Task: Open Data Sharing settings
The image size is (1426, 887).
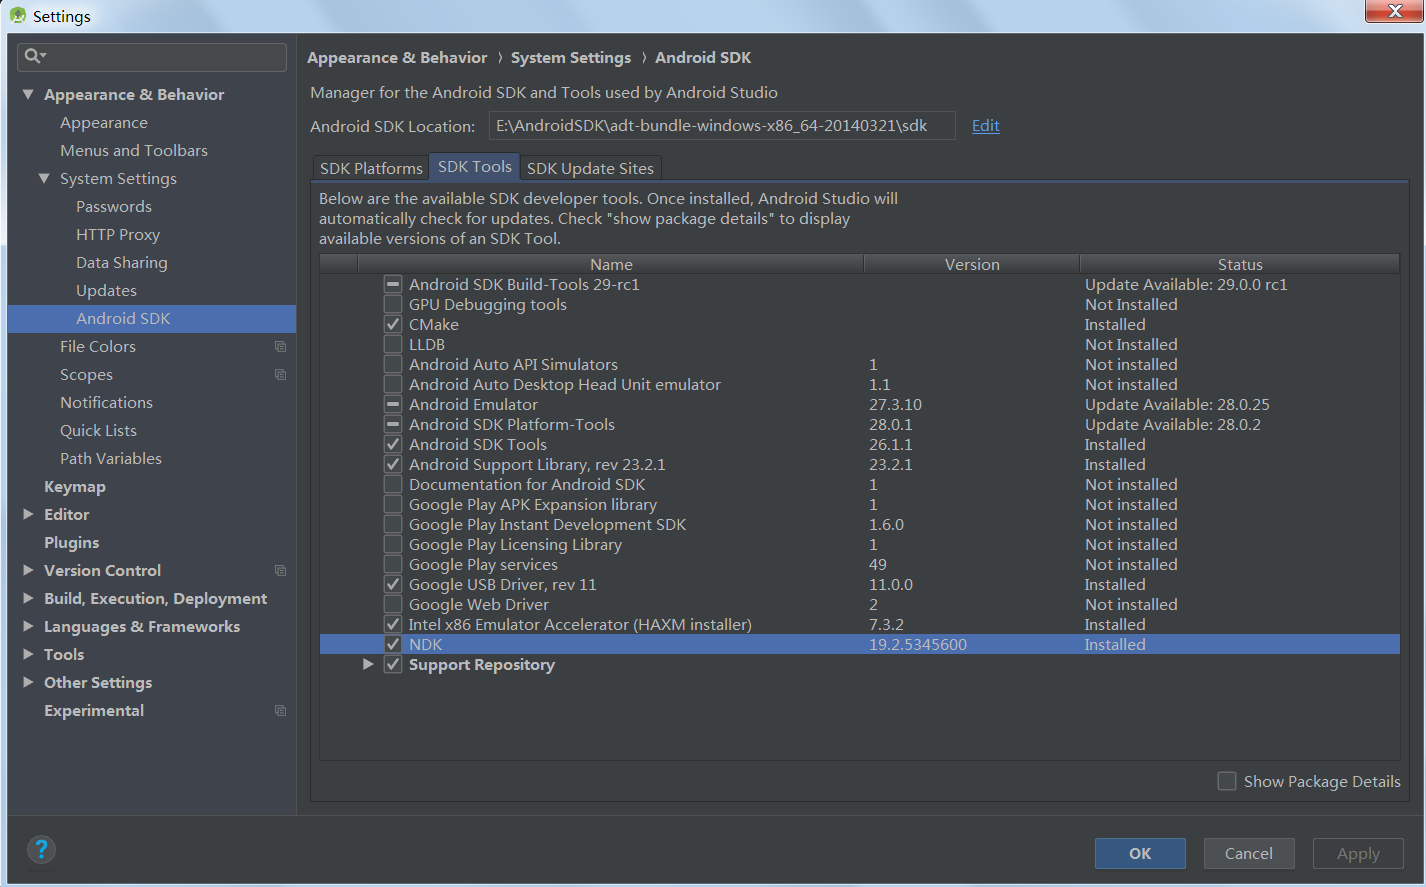Action: click(122, 262)
